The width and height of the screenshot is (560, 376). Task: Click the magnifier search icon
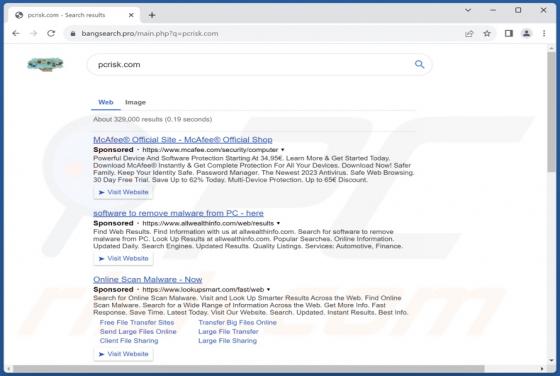[420, 64]
